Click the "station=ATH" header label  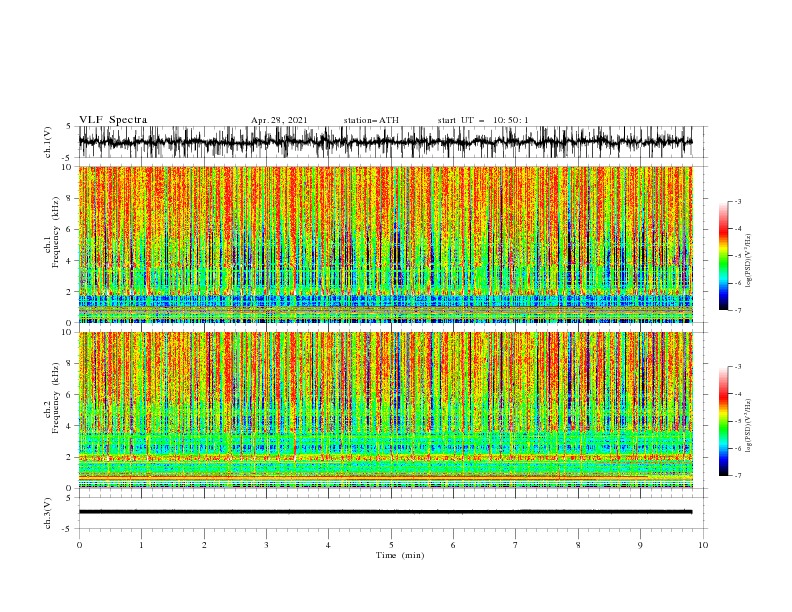[x=371, y=120]
